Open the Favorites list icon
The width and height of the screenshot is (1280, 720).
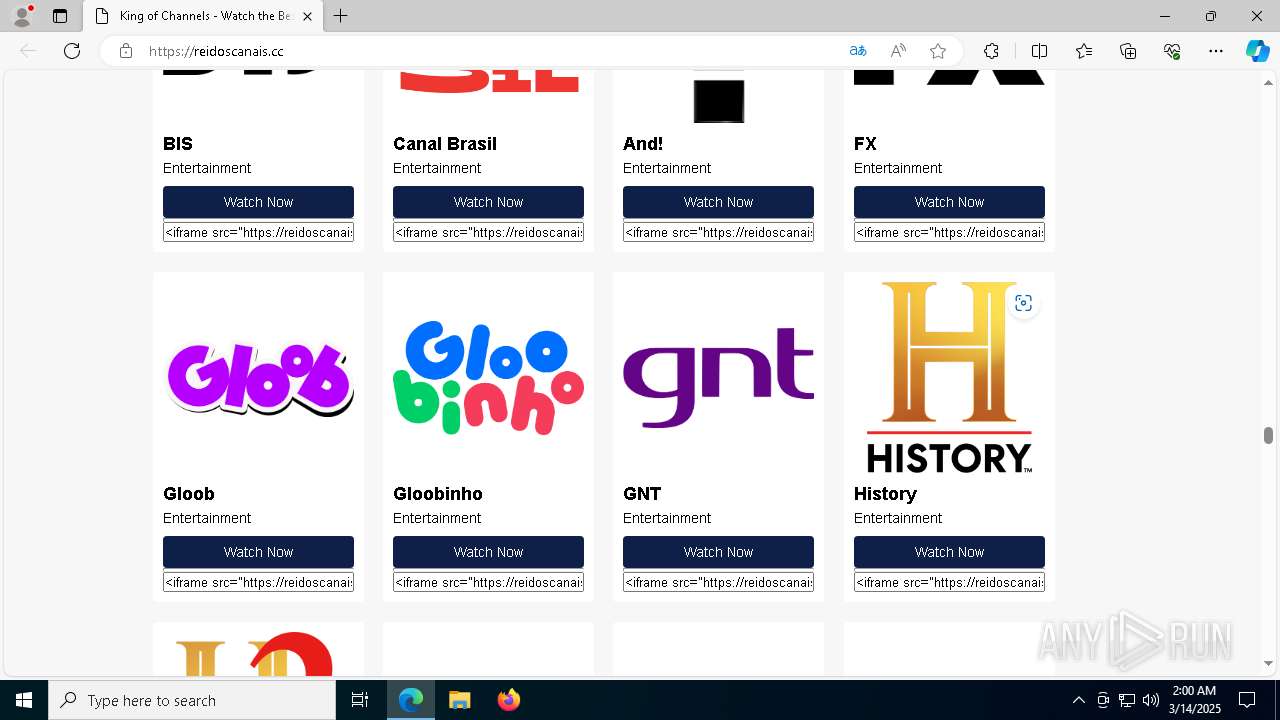click(x=1084, y=51)
